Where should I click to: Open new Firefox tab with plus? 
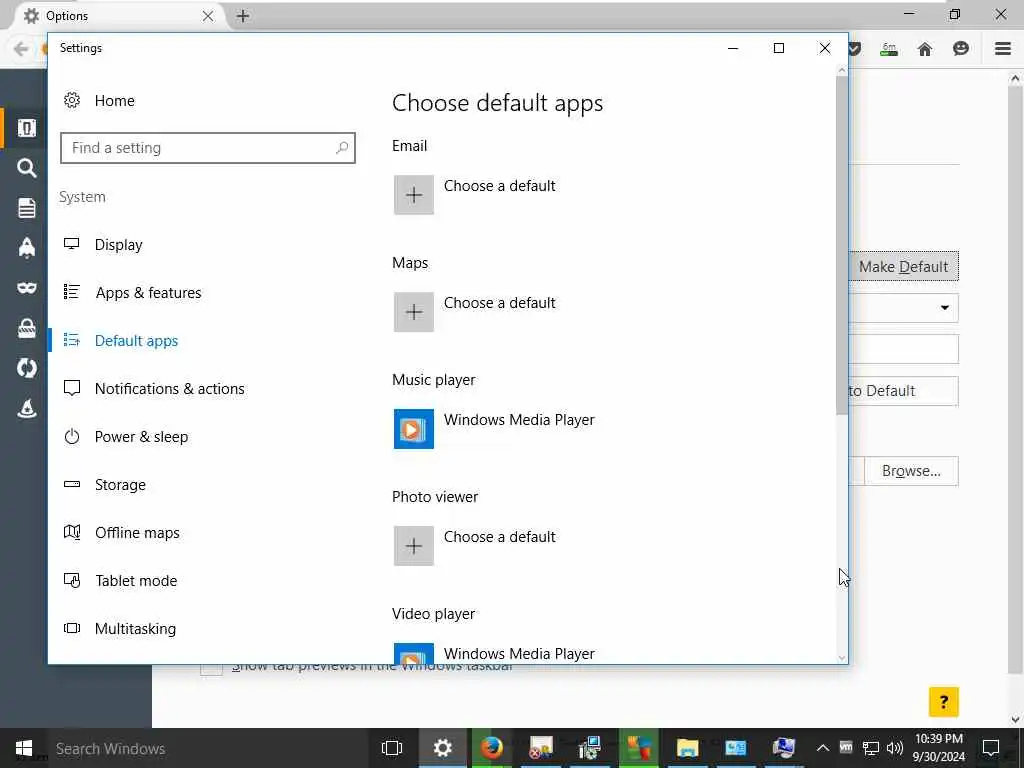click(243, 16)
